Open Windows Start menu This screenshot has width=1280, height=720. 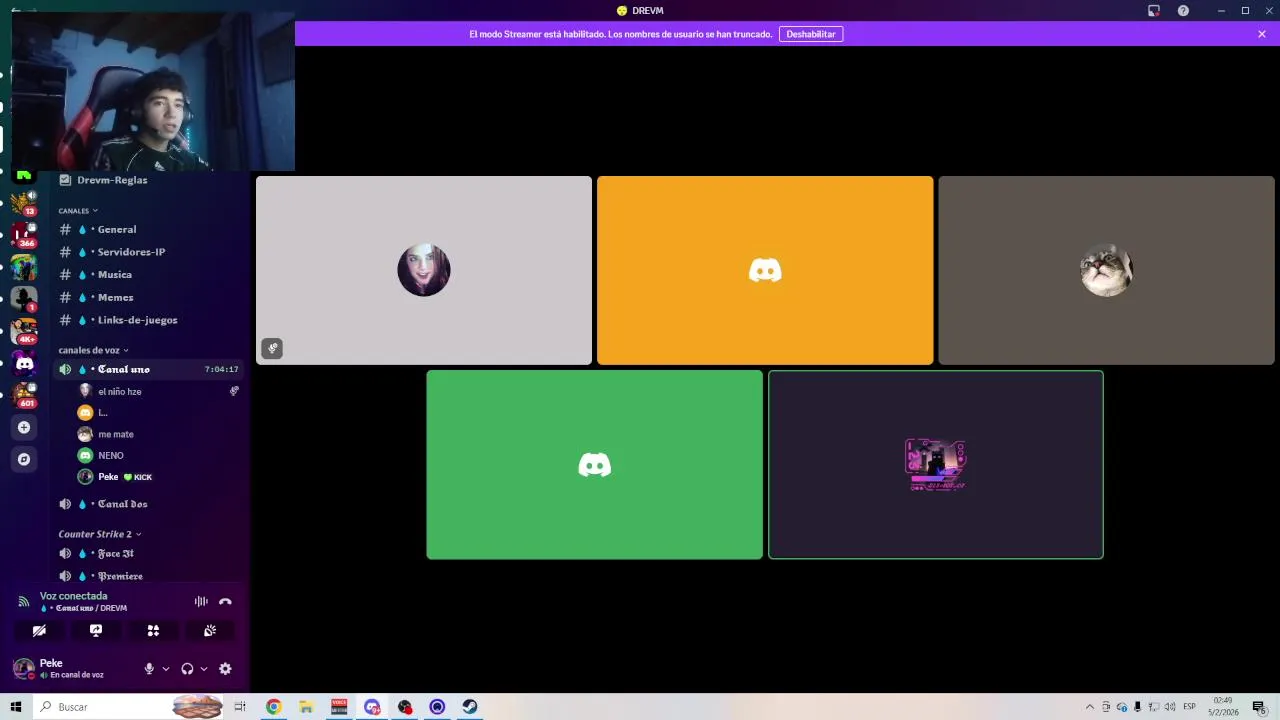(16, 707)
